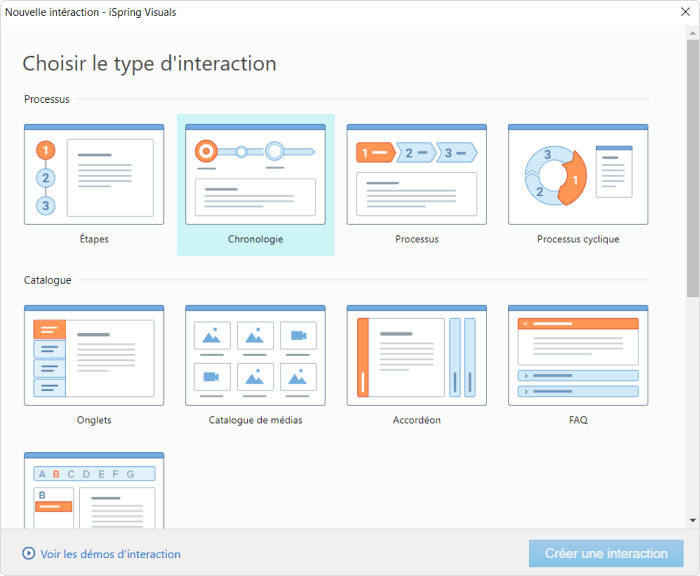
Task: Click the scrollbar down arrow
Action: point(693,520)
